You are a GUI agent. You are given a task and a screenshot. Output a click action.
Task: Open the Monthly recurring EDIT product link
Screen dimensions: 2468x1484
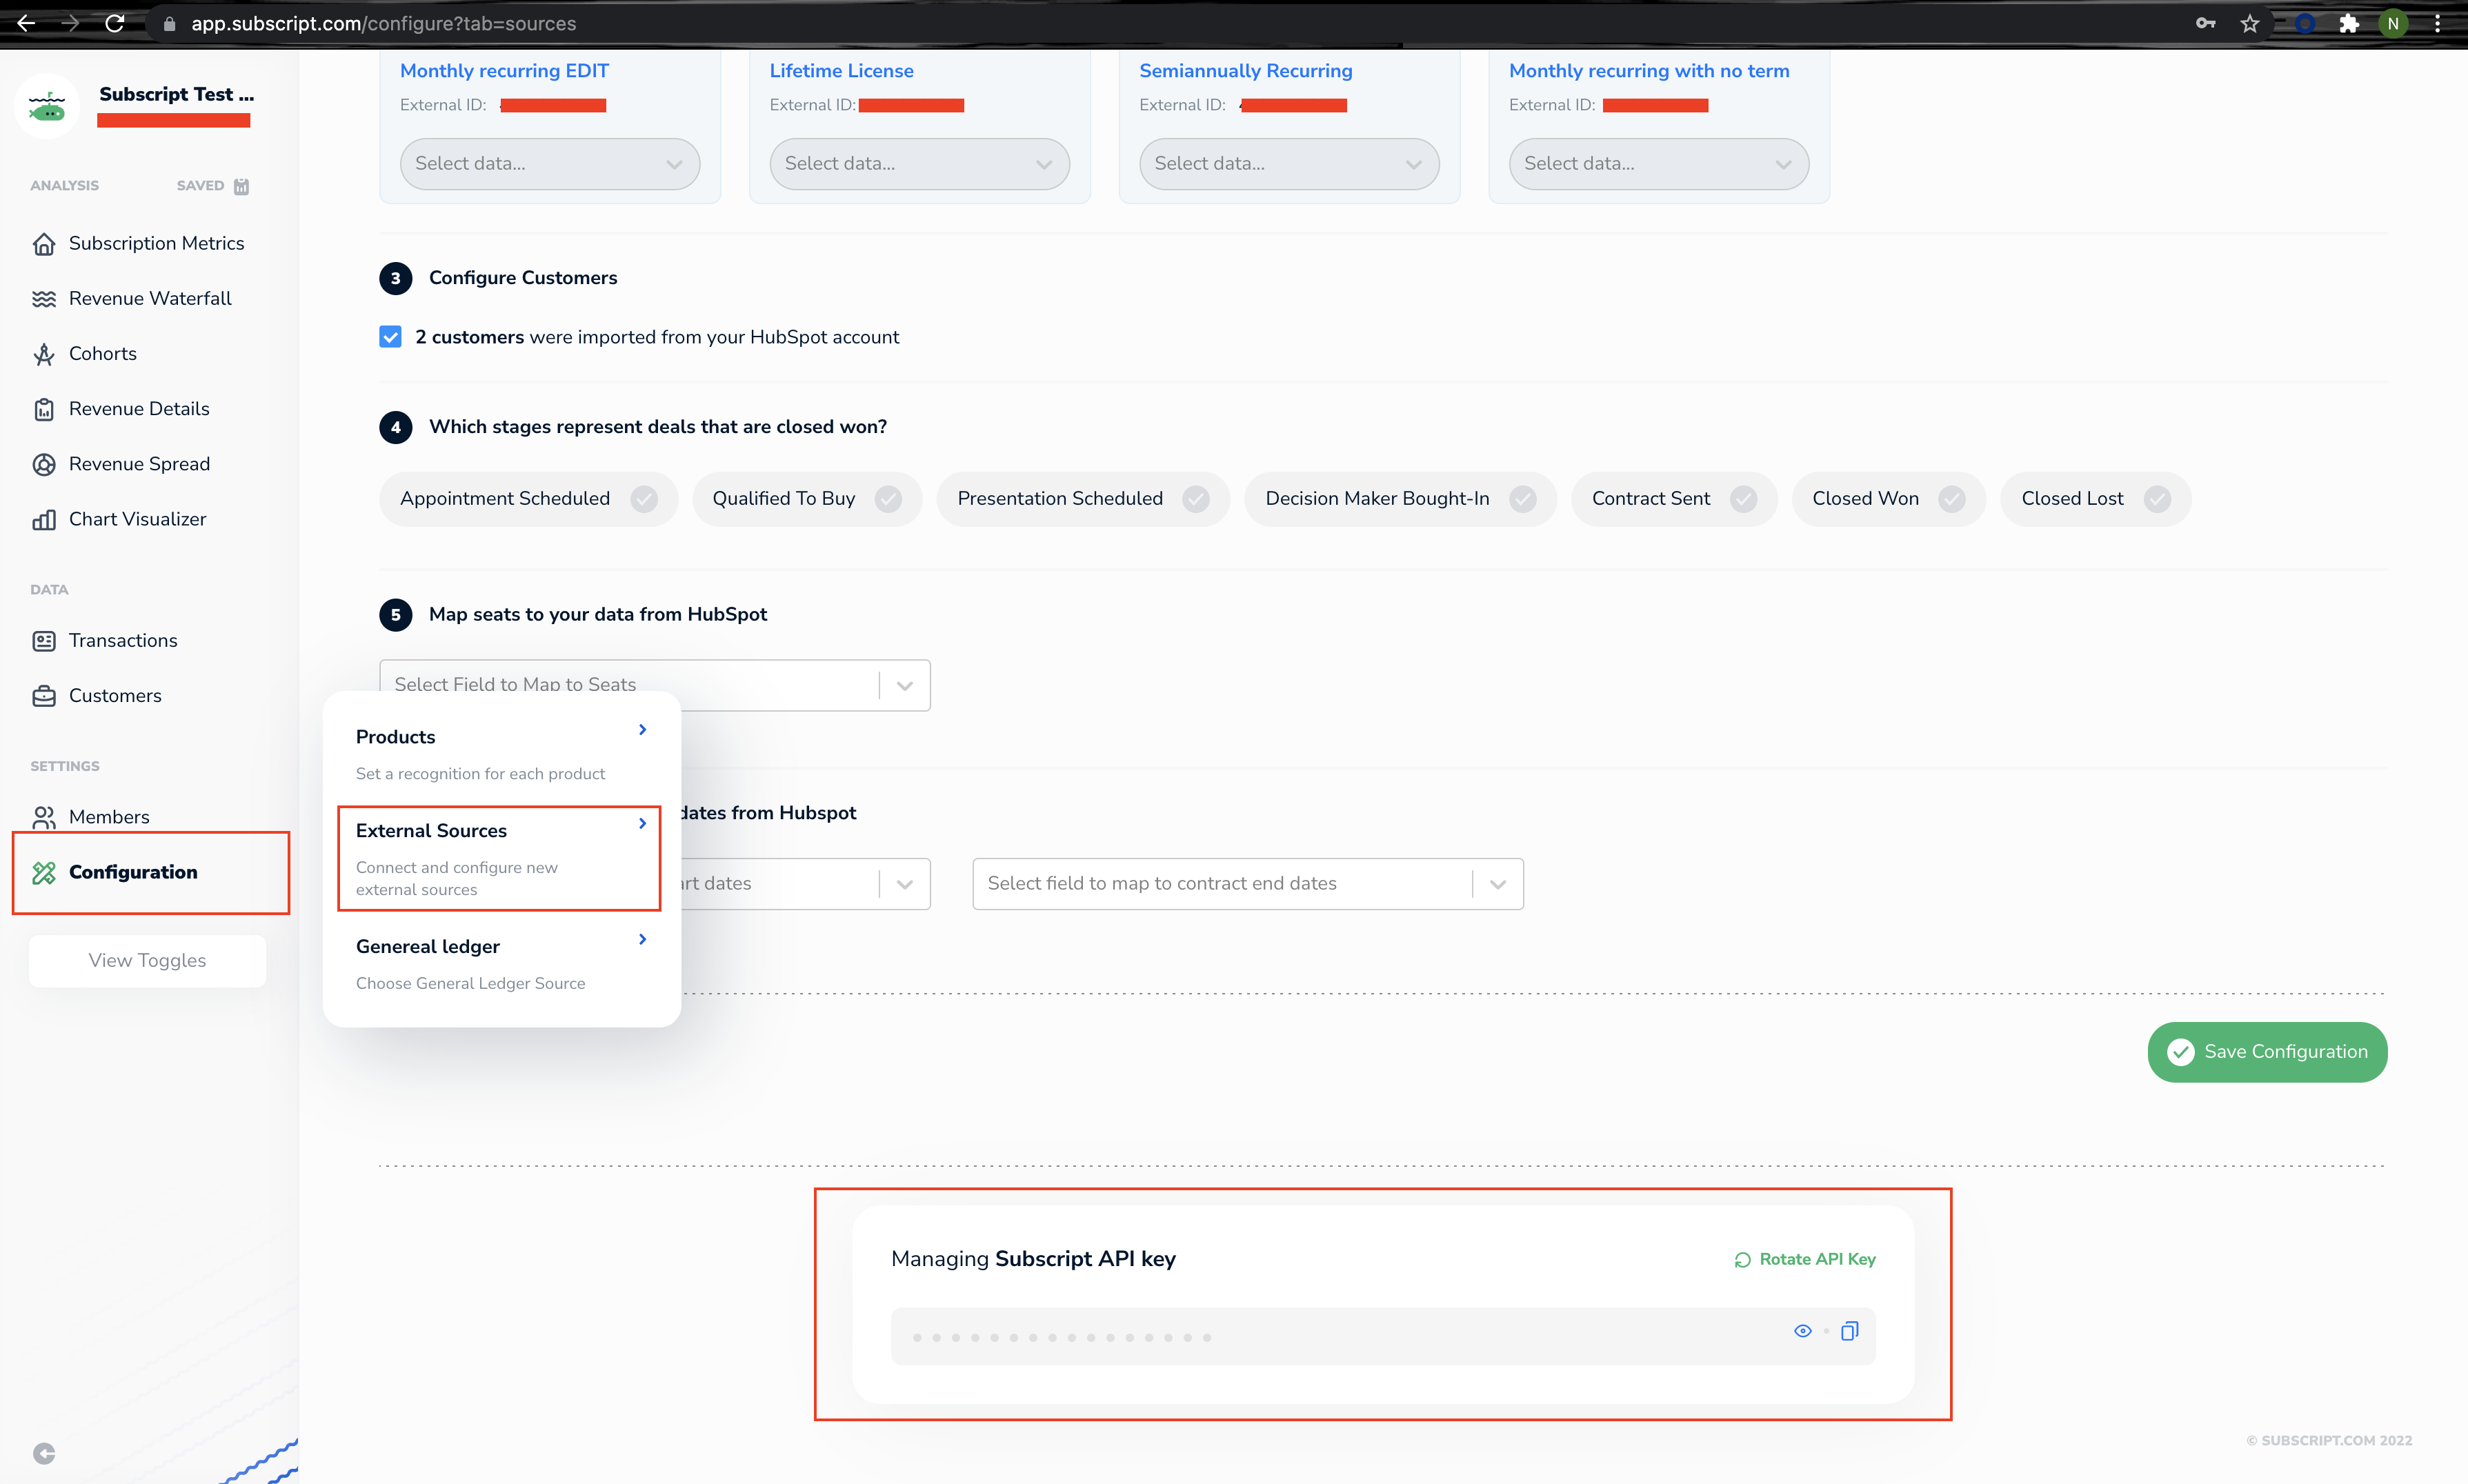pyautogui.click(x=504, y=71)
